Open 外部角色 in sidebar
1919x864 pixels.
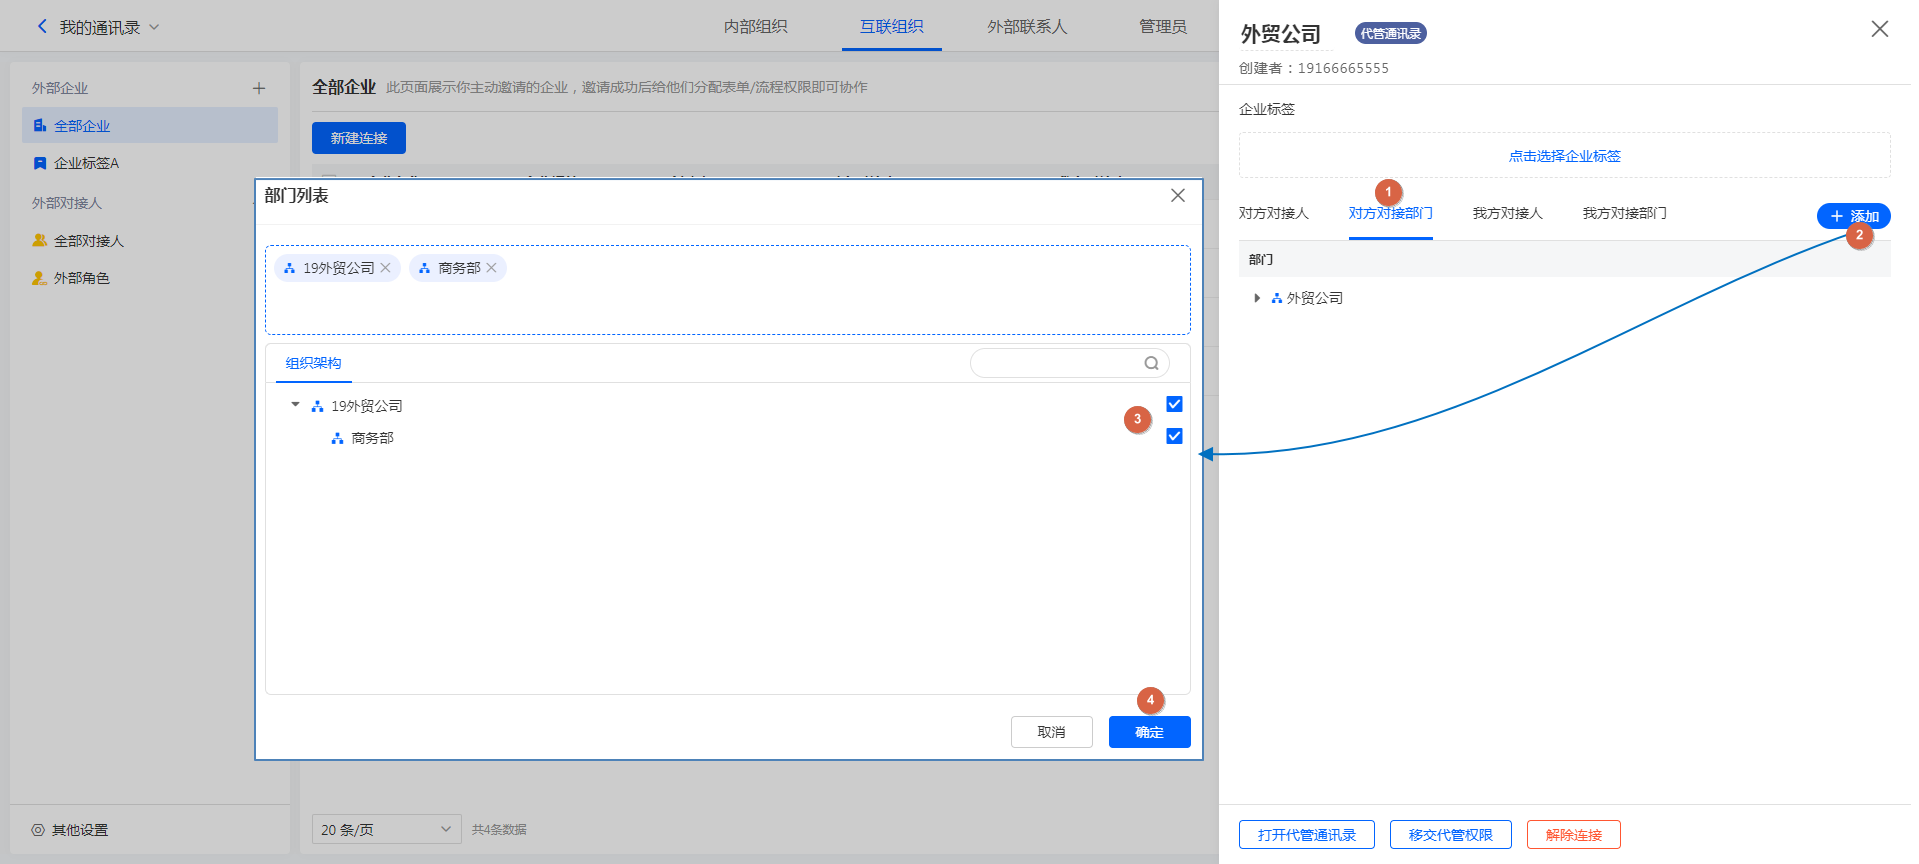pos(81,278)
